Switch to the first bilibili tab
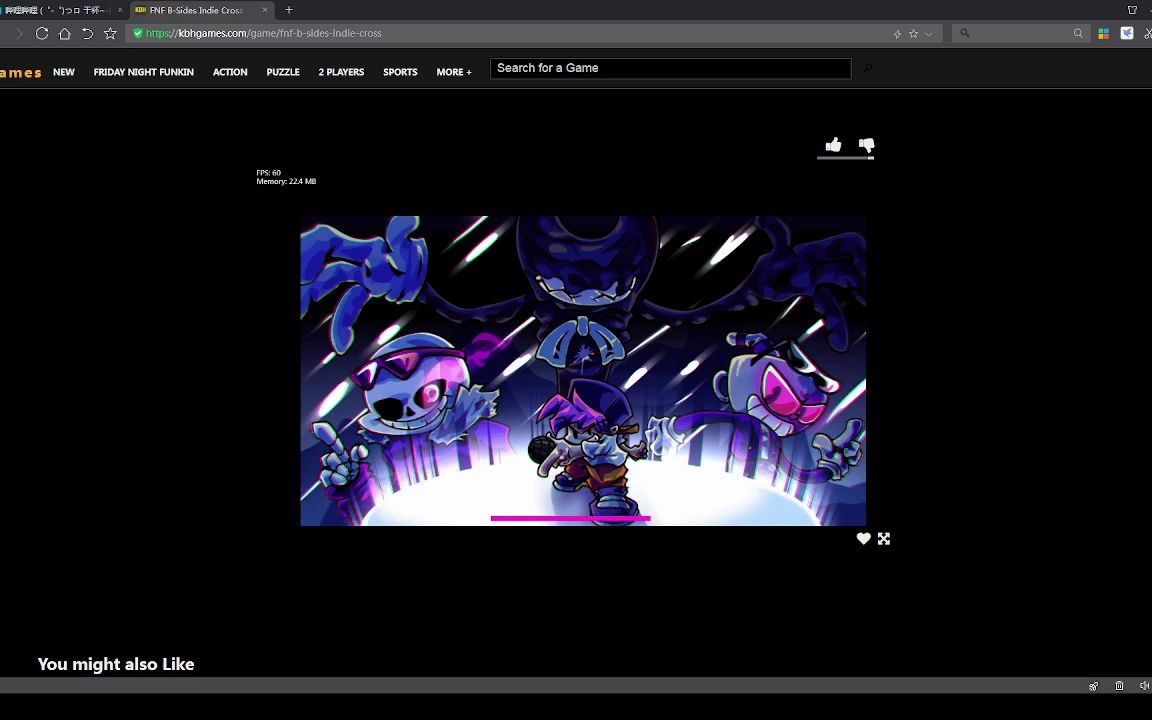This screenshot has height=720, width=1152. [64, 10]
